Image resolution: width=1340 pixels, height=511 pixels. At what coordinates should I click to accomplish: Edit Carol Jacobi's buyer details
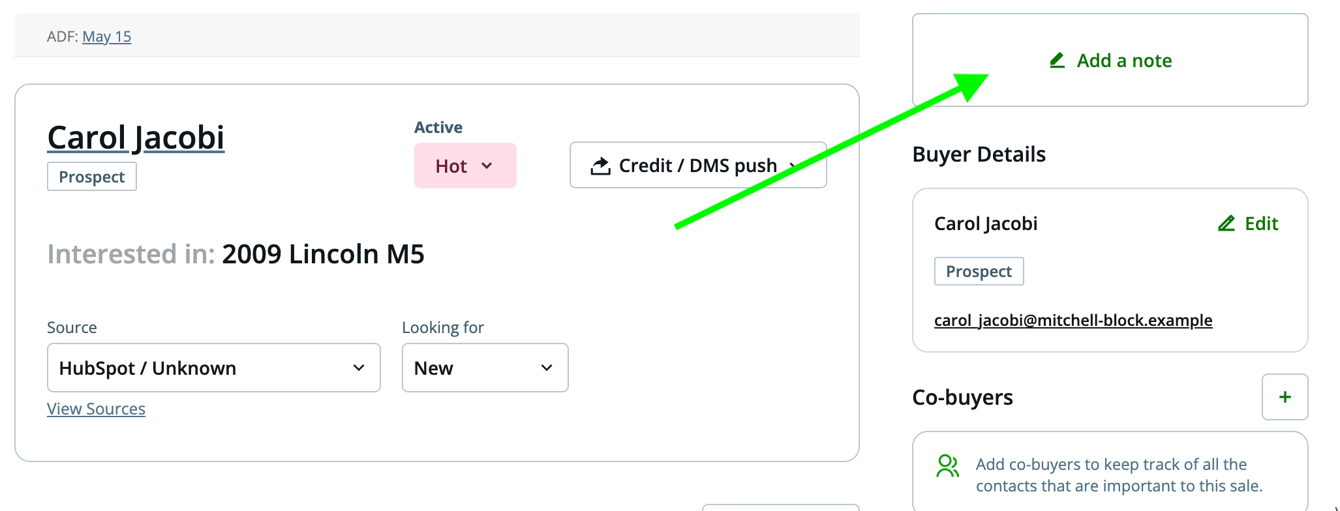pyautogui.click(x=1248, y=224)
